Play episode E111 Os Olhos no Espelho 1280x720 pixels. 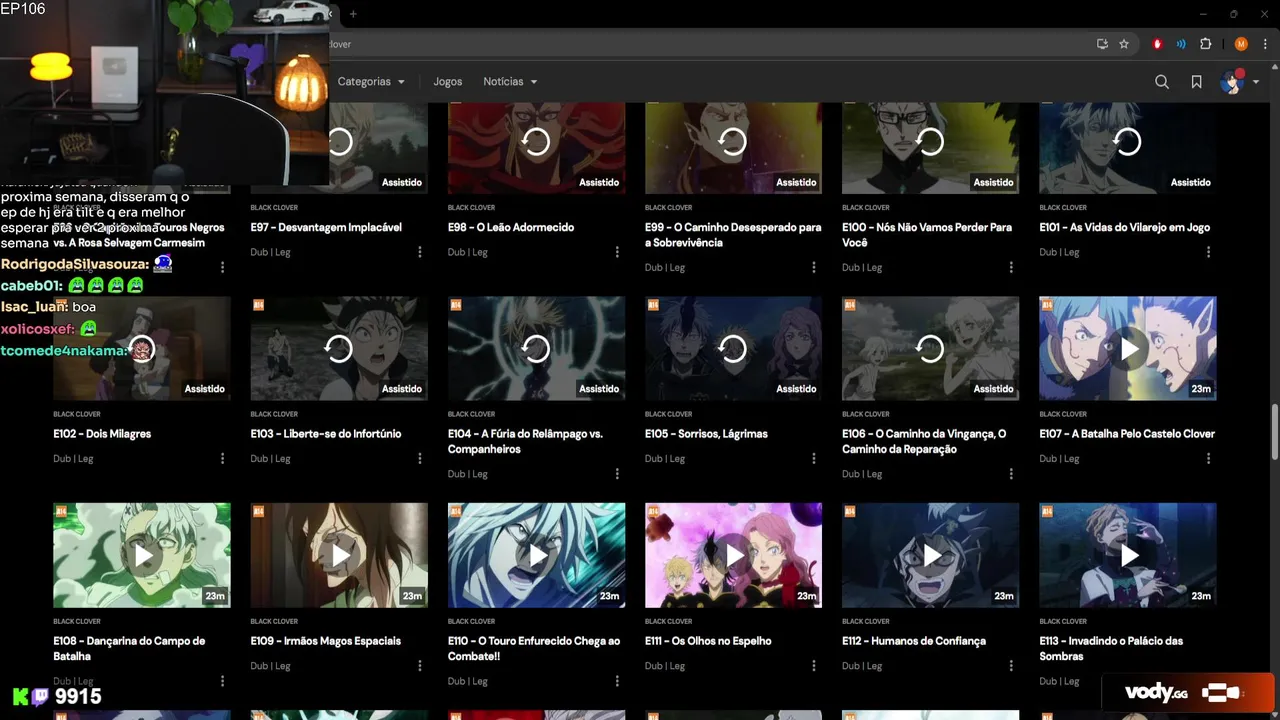[733, 555]
